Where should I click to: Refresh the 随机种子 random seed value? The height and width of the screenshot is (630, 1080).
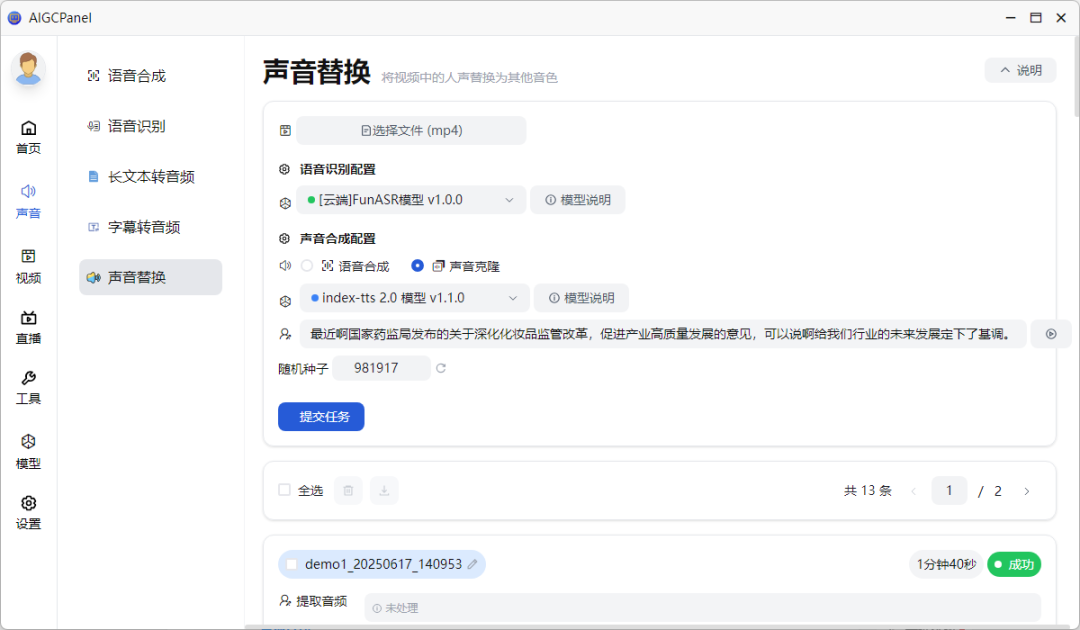[441, 368]
